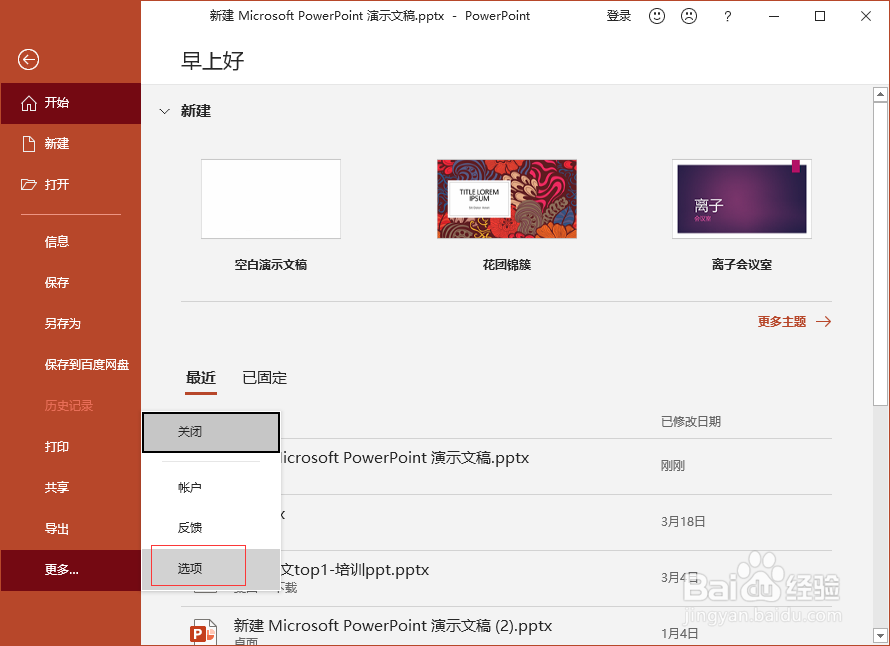890x646 pixels.
Task: Select the 最近 files tab
Action: (x=201, y=378)
